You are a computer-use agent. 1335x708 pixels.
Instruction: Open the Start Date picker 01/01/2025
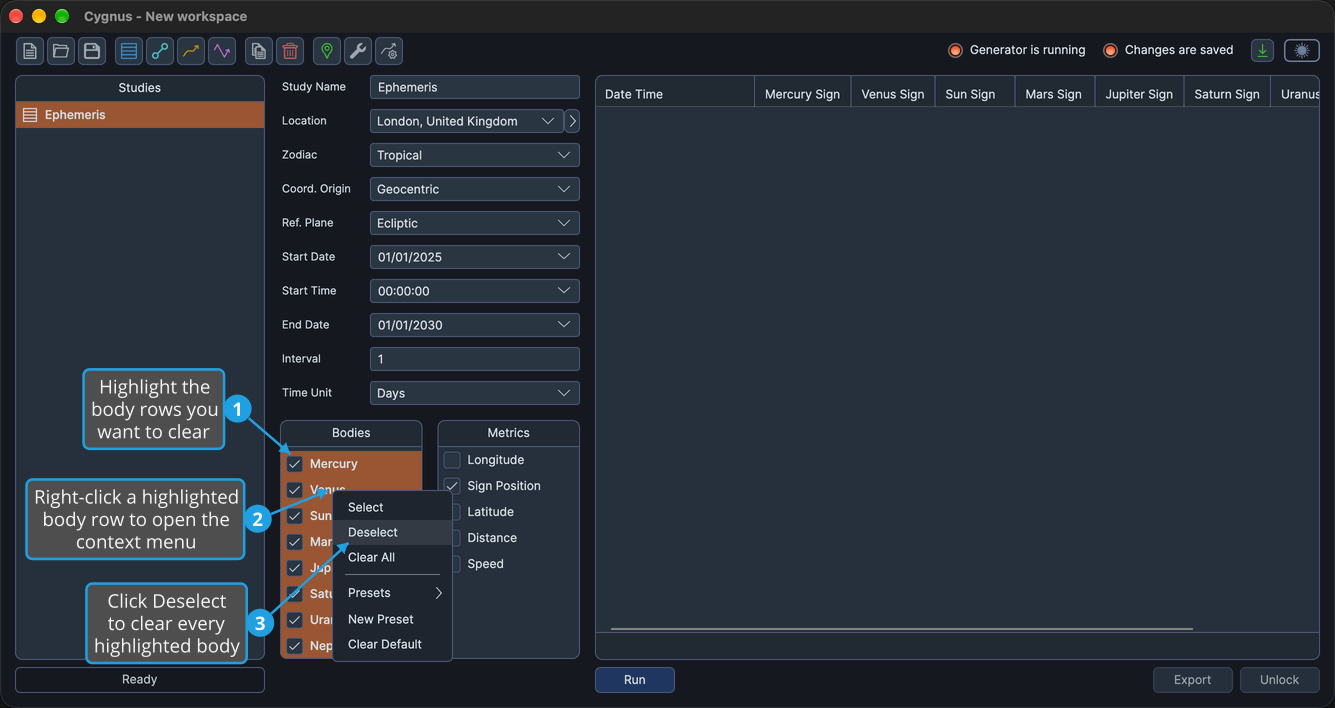475,257
